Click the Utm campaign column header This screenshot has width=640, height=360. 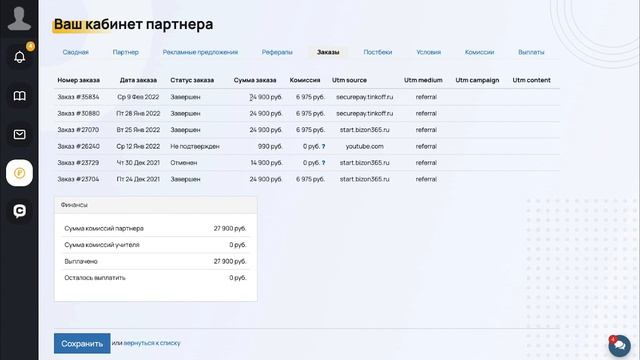[477, 80]
